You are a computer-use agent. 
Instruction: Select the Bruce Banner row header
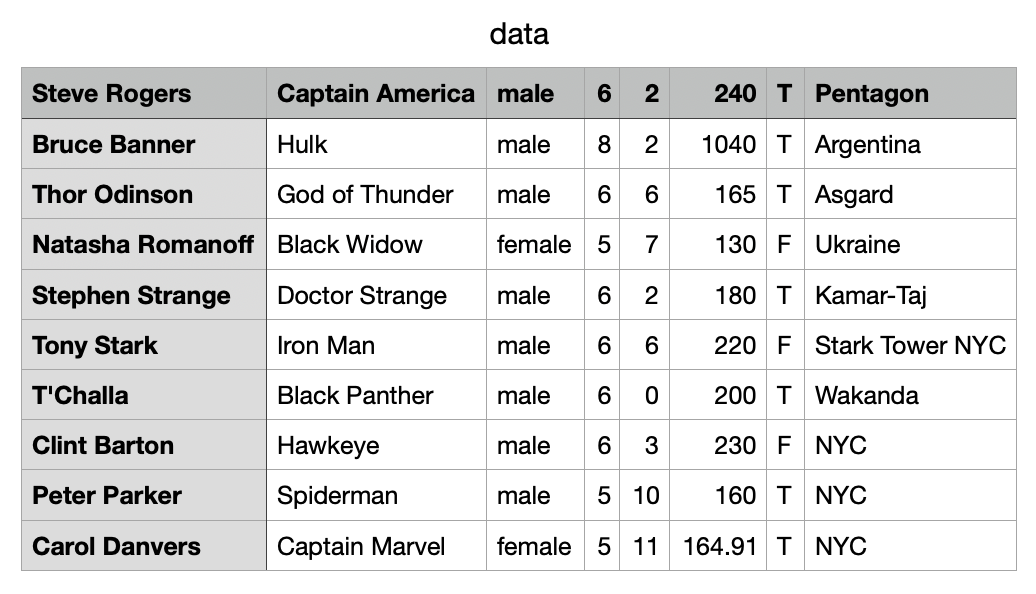coord(144,144)
